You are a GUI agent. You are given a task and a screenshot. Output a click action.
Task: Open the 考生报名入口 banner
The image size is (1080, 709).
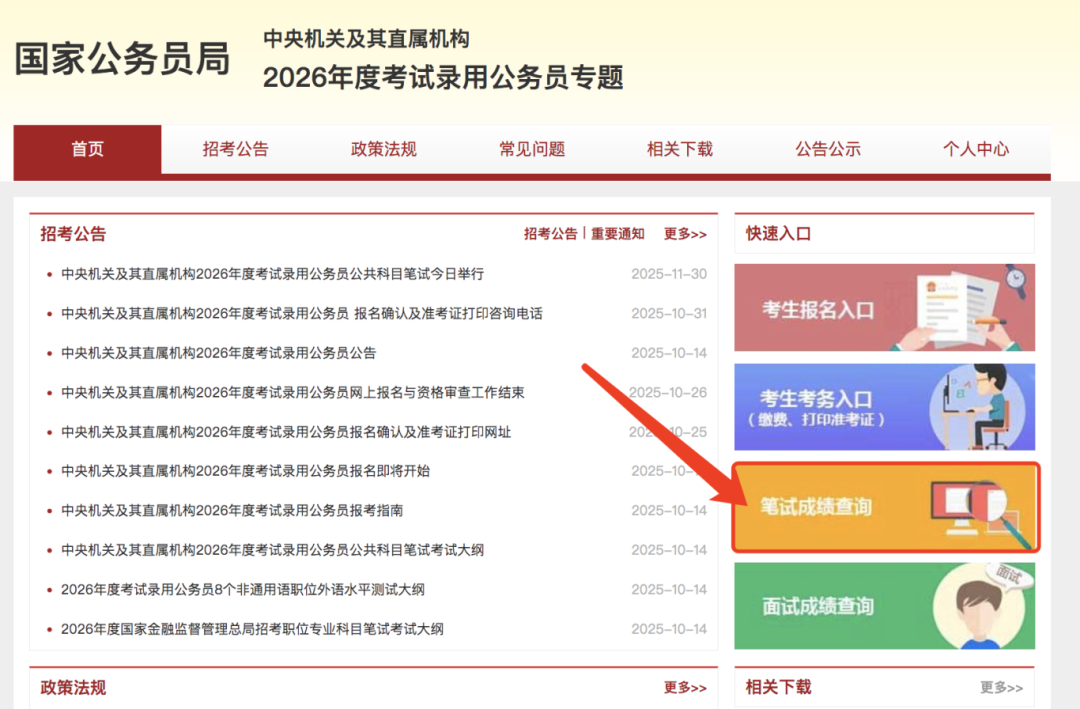(884, 308)
